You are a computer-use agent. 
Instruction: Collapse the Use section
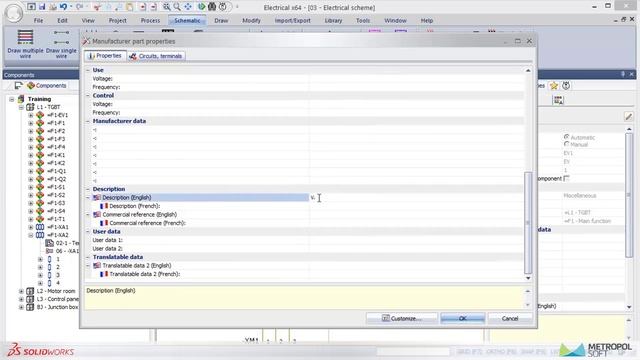(88, 70)
